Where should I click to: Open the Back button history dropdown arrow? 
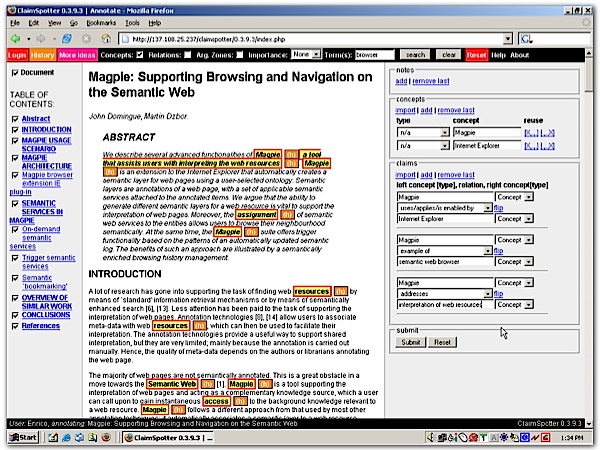click(28, 39)
